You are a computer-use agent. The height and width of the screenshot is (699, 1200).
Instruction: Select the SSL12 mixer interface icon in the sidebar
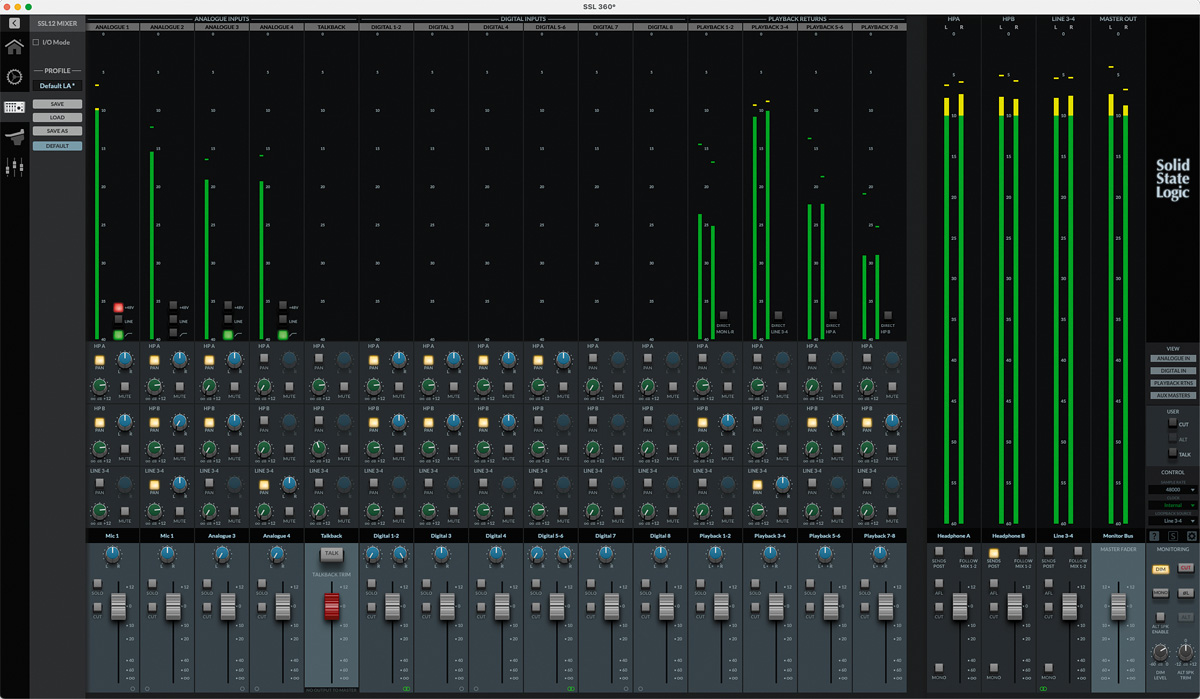[14, 107]
